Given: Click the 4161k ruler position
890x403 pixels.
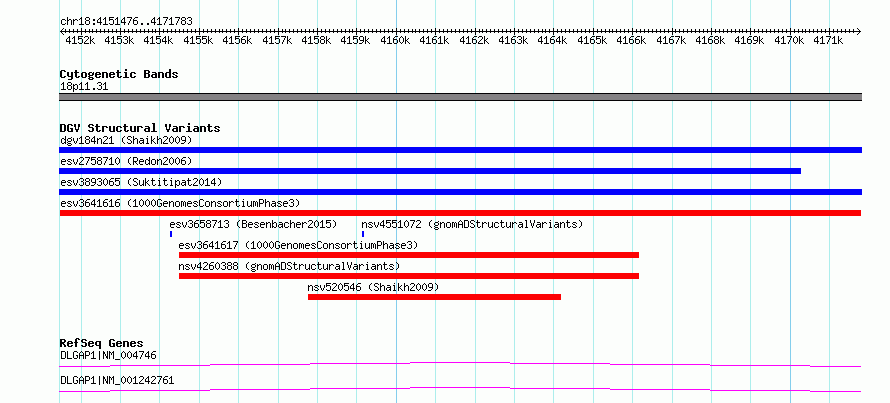Looking at the screenshot, I should (435, 40).
